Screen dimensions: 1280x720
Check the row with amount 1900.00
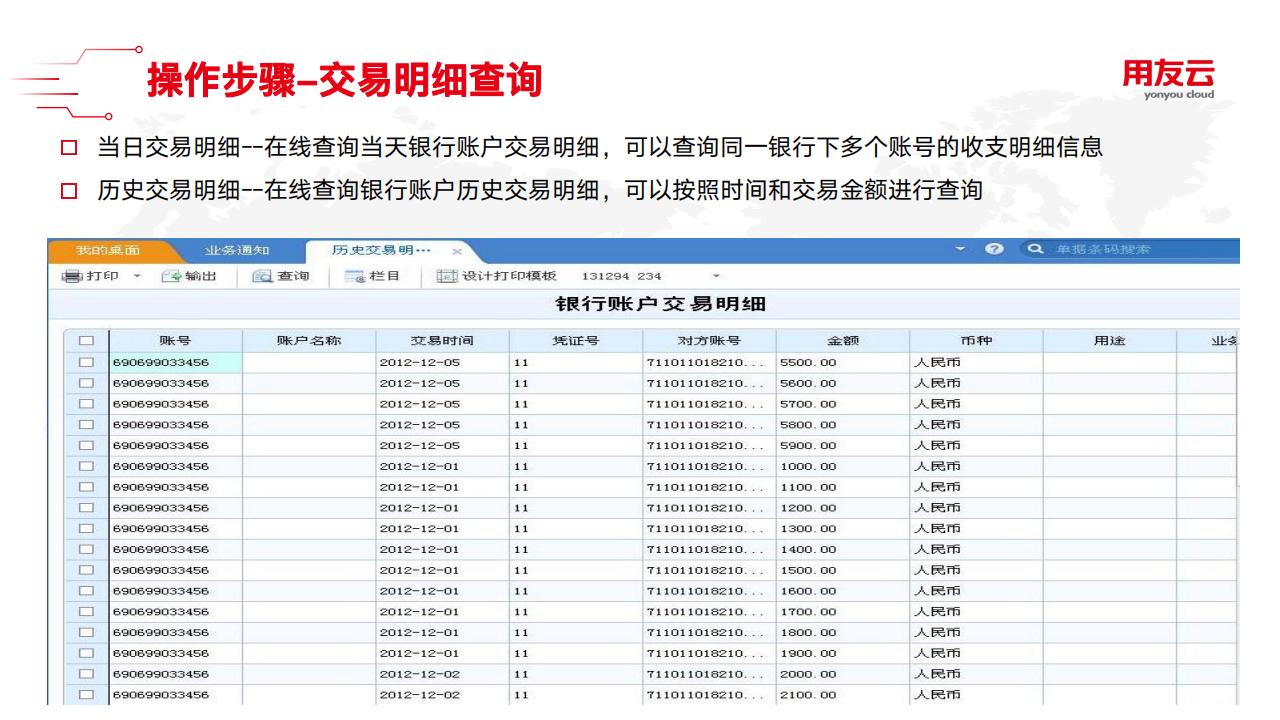pyautogui.click(x=85, y=653)
